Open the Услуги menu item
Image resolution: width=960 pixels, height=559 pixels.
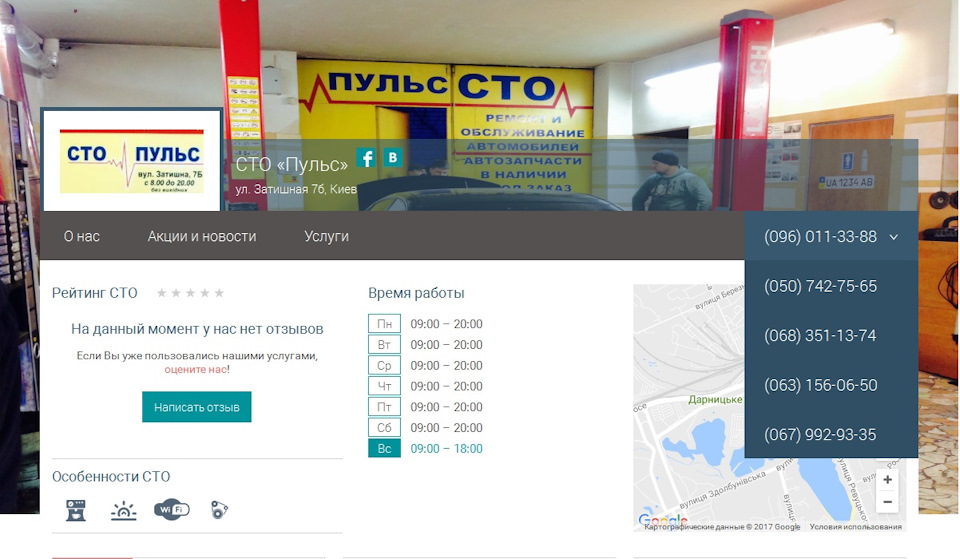tap(326, 236)
